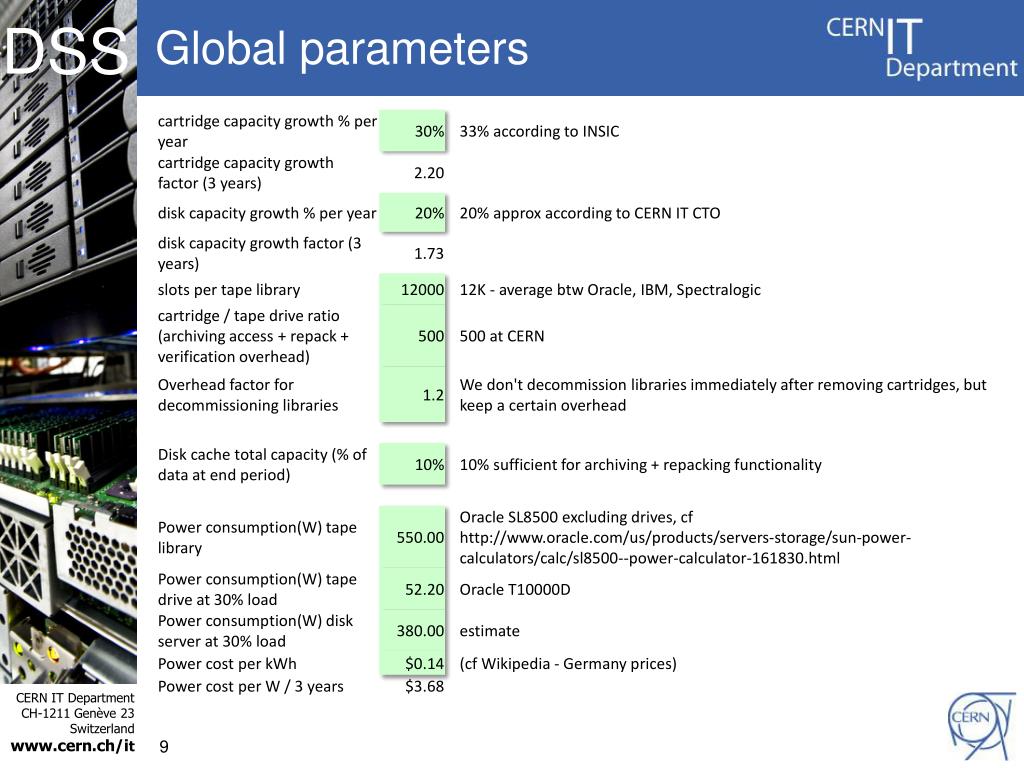Click the slide number 9
Viewport: 1024px width, 768px height.
164,746
